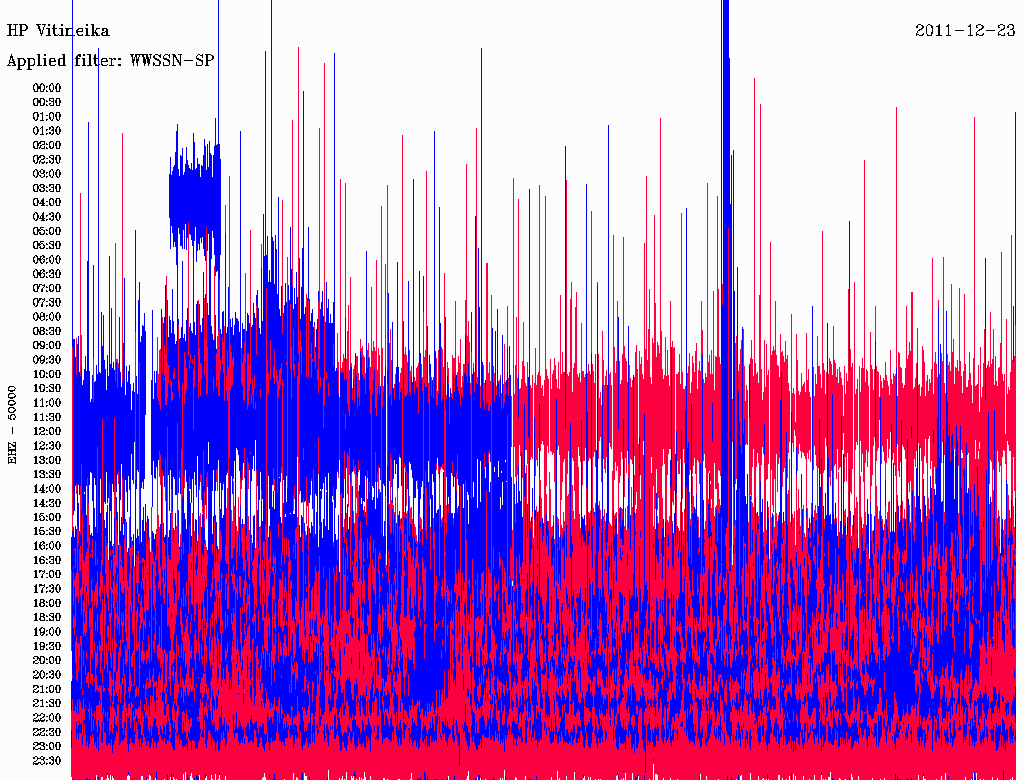Select the 08:00 time label
Image resolution: width=1024 pixels, height=780 pixels.
[47, 317]
